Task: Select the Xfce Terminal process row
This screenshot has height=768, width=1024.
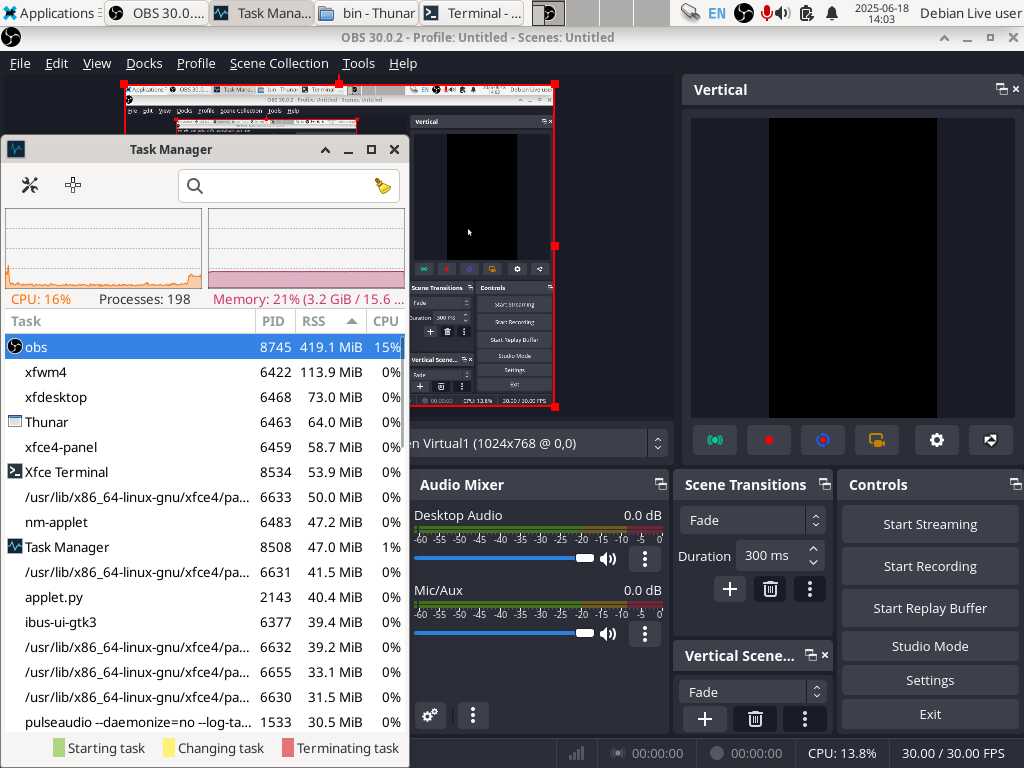Action: coord(204,472)
